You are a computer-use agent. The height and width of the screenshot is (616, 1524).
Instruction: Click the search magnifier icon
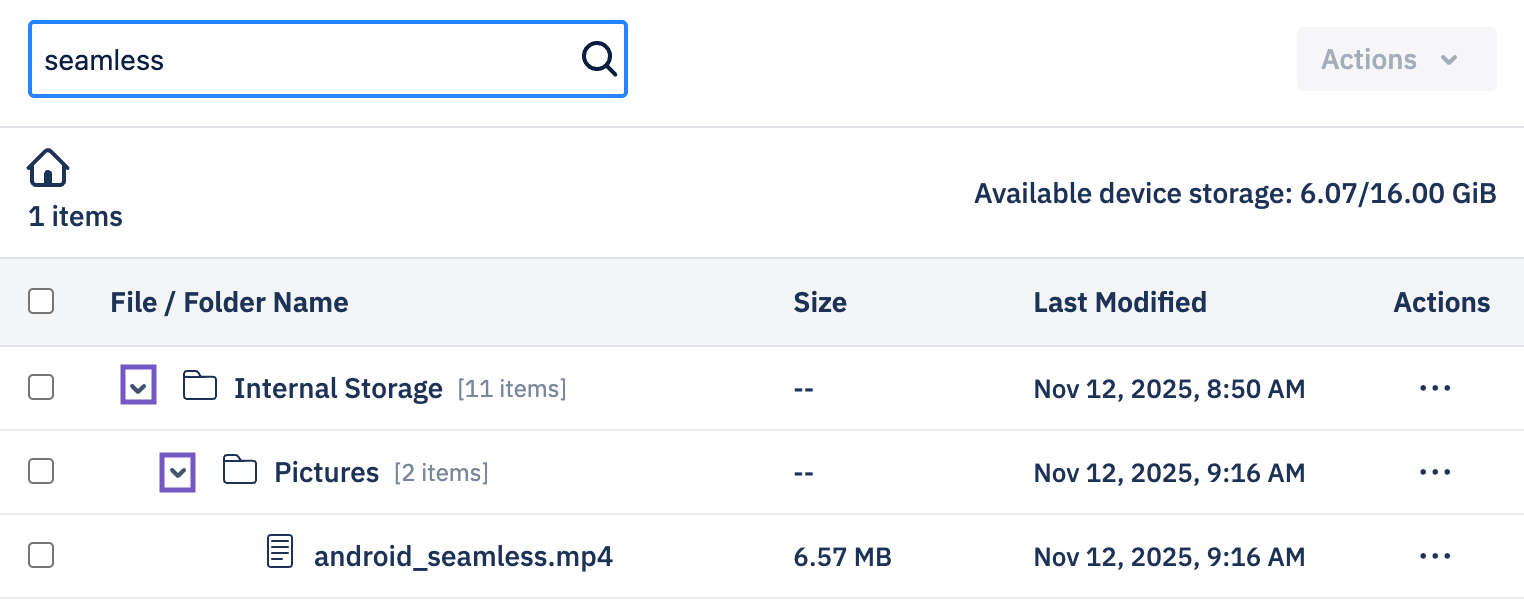pos(599,59)
